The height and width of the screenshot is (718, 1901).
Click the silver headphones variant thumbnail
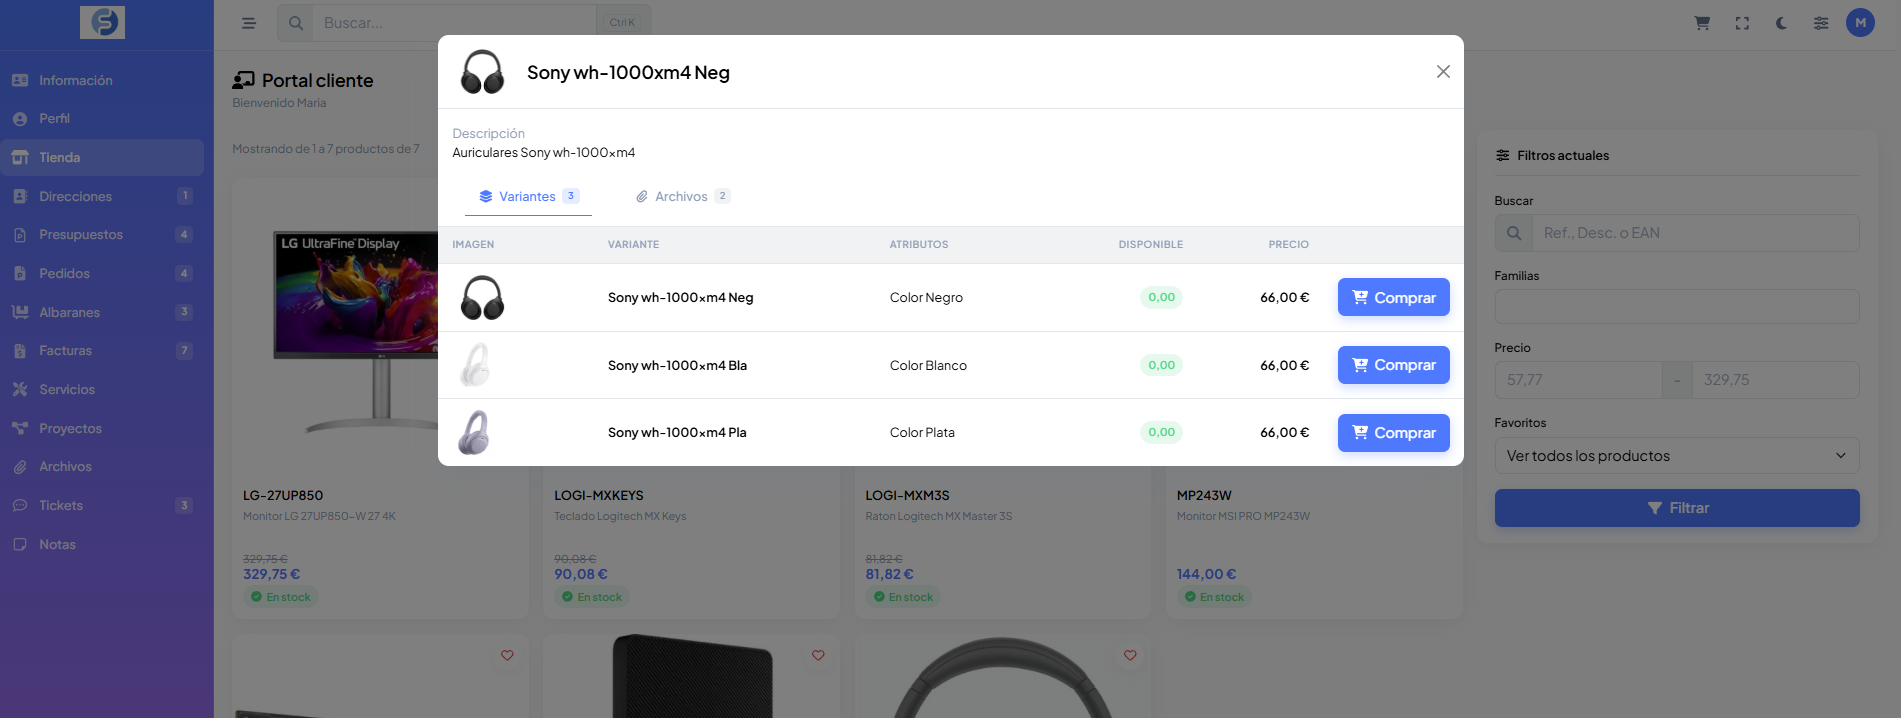point(475,432)
